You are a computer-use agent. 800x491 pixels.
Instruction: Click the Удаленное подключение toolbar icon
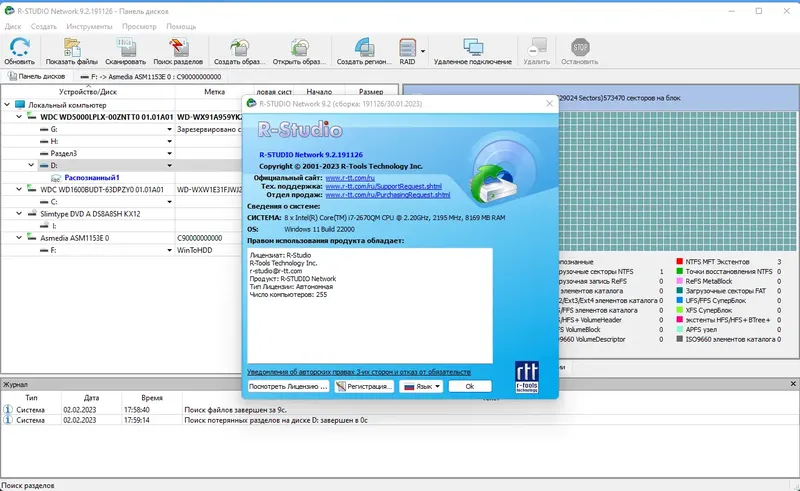pyautogui.click(x=473, y=47)
